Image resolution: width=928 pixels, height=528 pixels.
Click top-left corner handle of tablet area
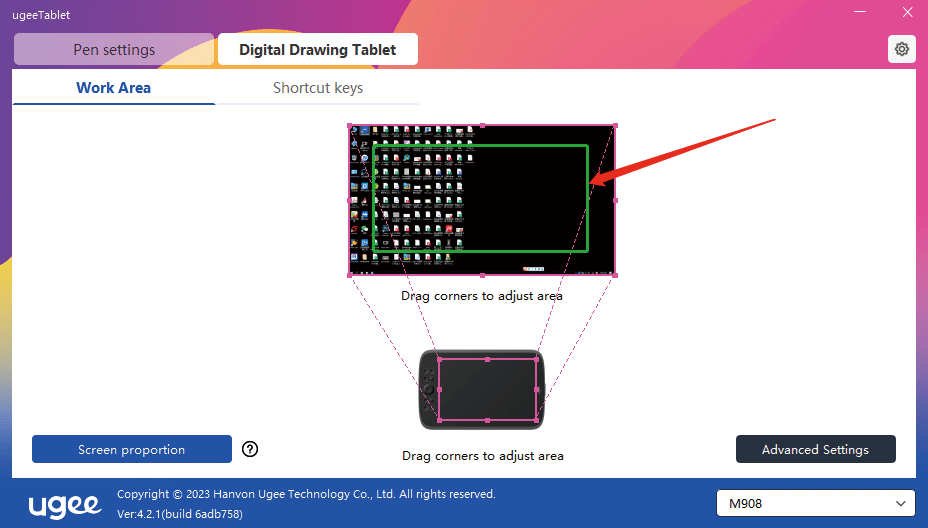point(439,359)
